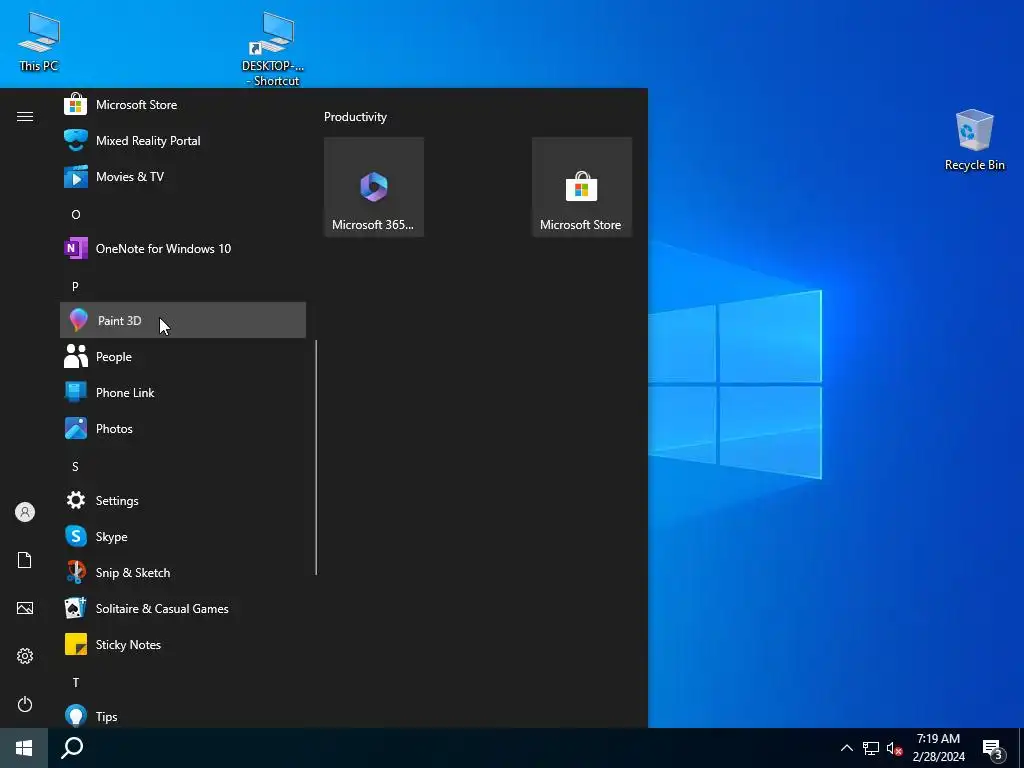Screen dimensions: 1024x768
Task: Click the Microsoft Store tile
Action: click(x=582, y=187)
